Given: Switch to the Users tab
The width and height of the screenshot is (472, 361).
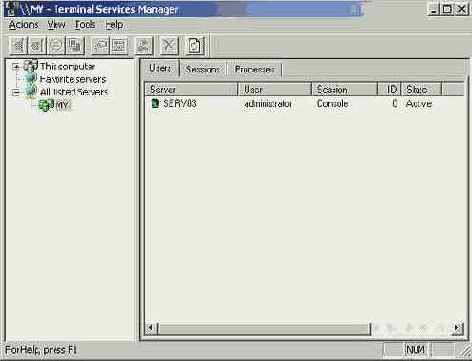Looking at the screenshot, I should point(160,68).
